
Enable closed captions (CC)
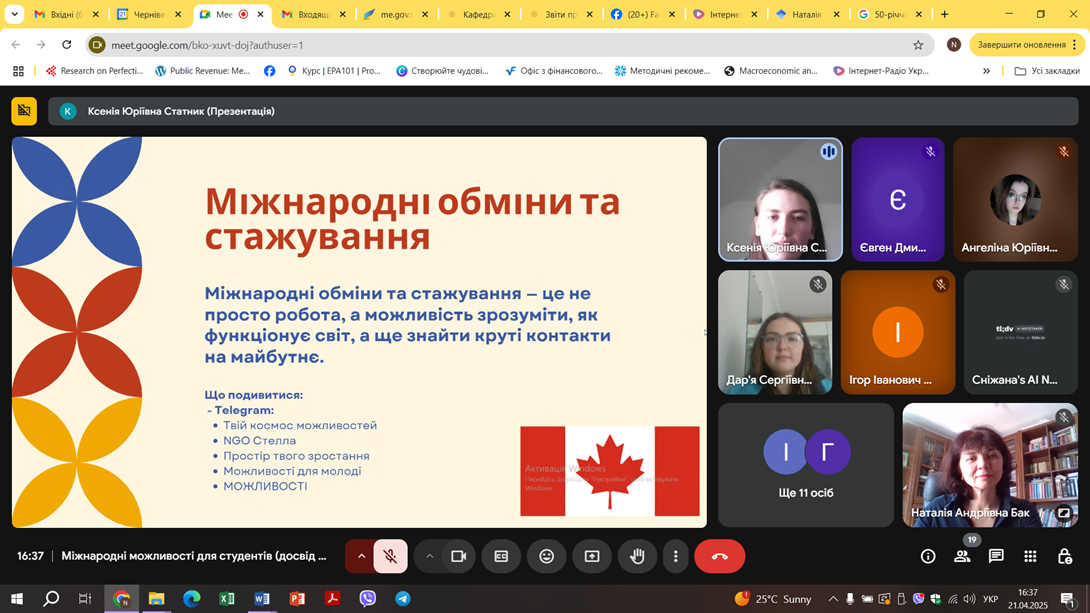pos(501,557)
